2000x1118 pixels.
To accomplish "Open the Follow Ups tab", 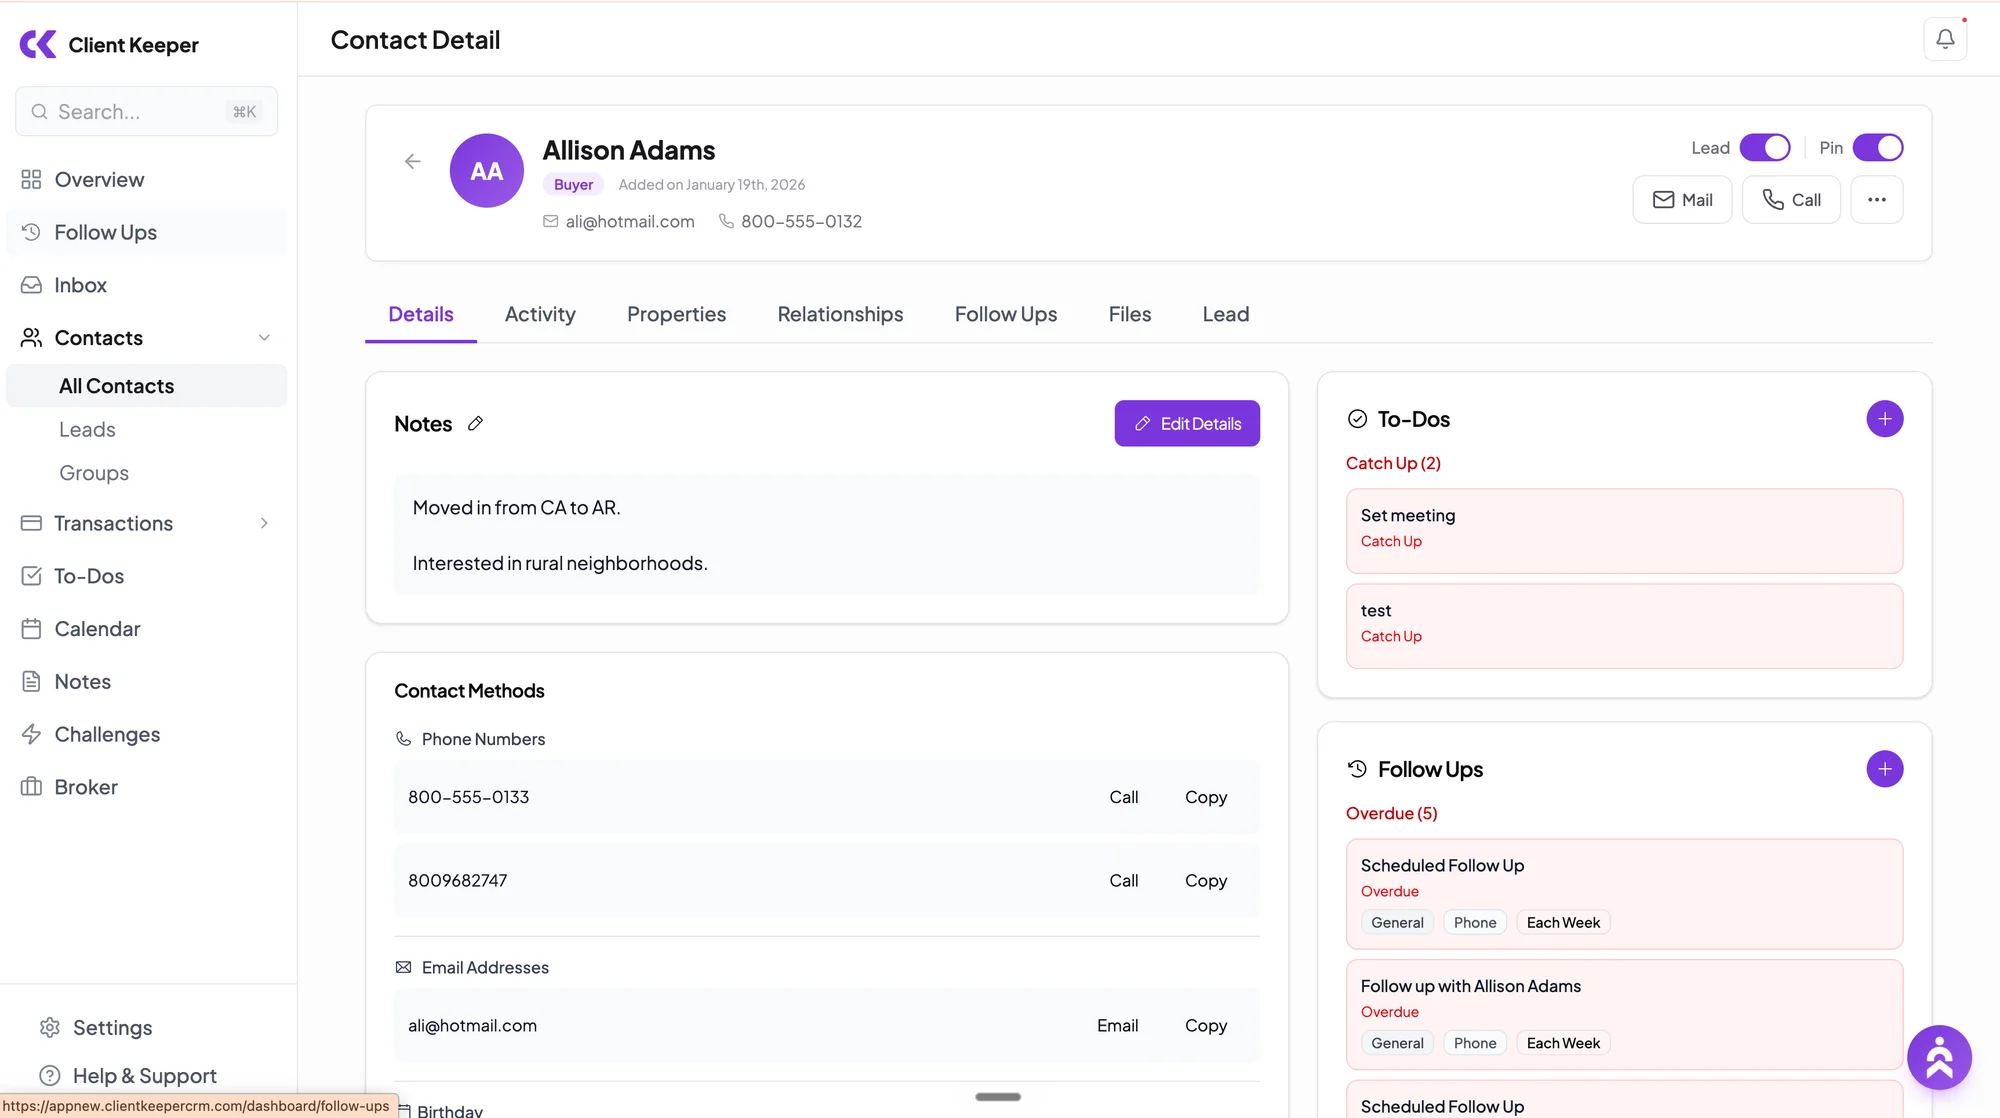I will [1006, 314].
